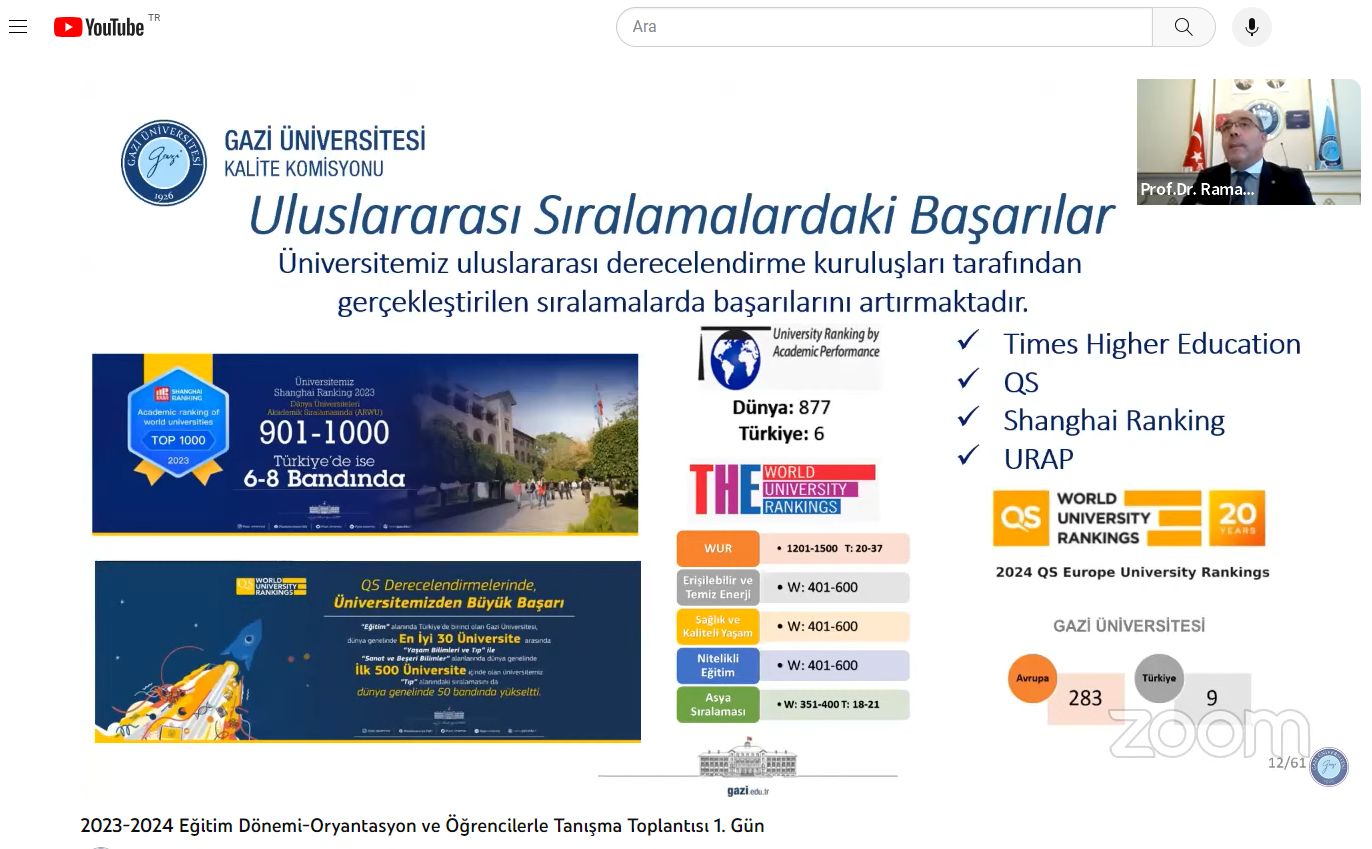Viewport: 1372px width, 849px height.
Task: Click the magnifier search button
Action: tap(1184, 27)
